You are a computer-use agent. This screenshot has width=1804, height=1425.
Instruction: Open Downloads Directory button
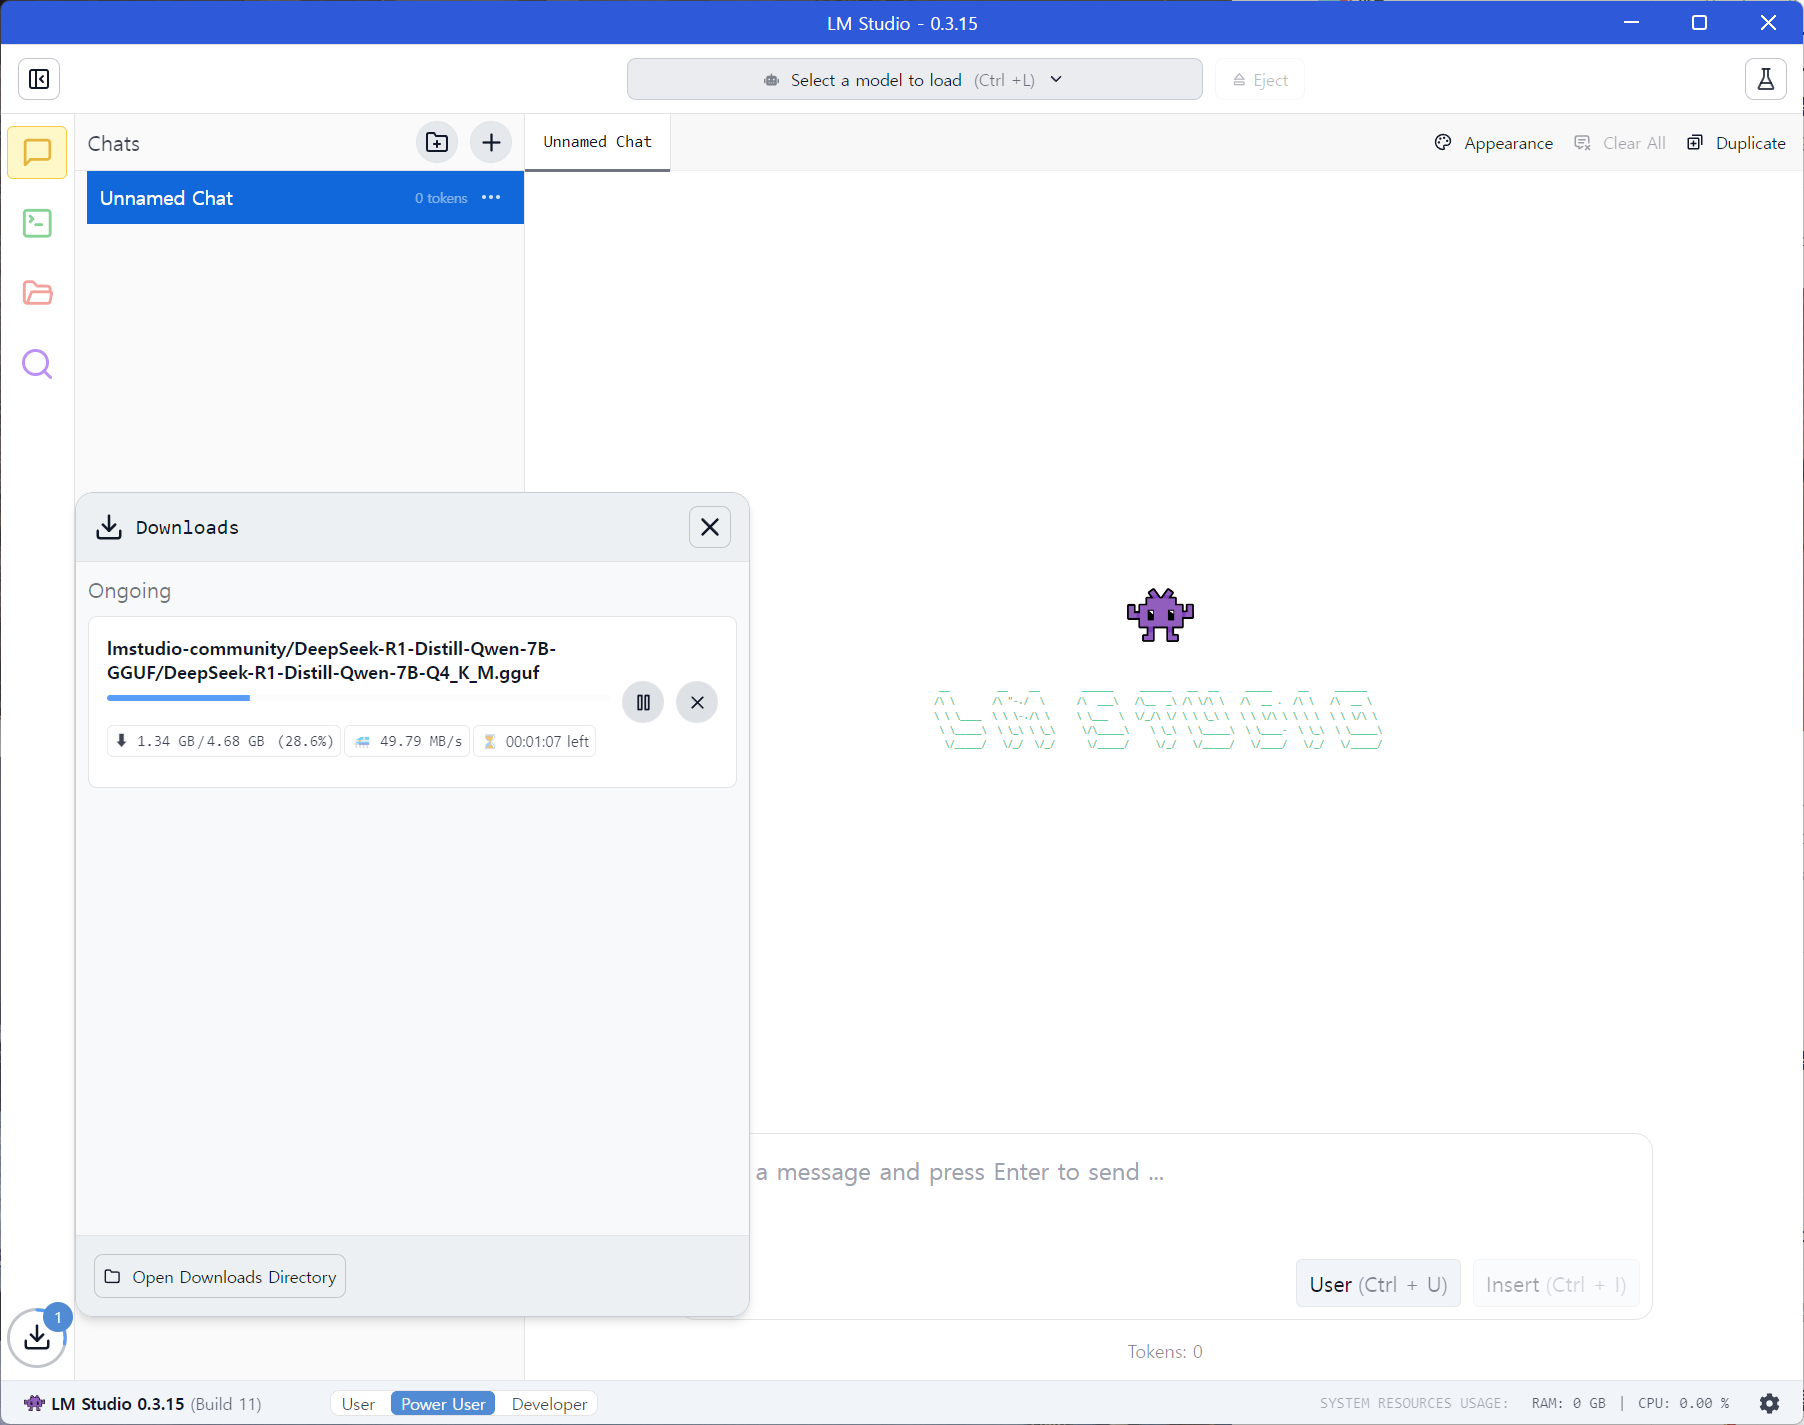pos(220,1277)
